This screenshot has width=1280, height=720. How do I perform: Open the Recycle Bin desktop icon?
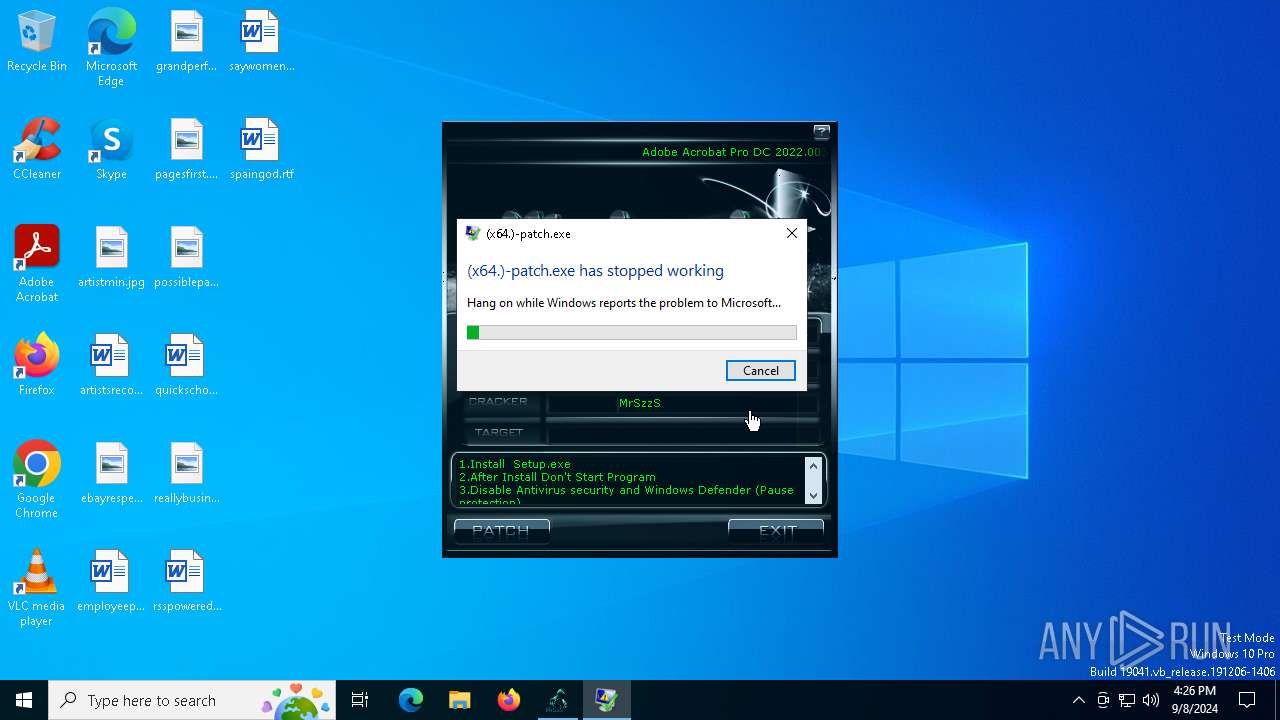[37, 42]
